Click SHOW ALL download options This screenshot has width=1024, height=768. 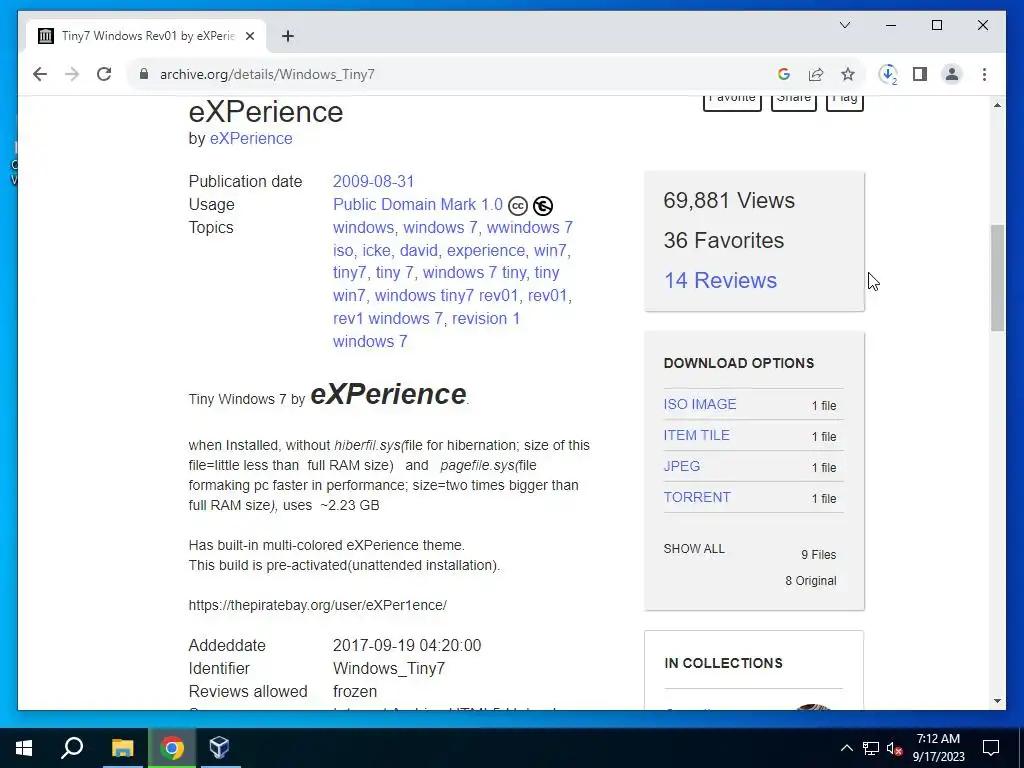694,549
